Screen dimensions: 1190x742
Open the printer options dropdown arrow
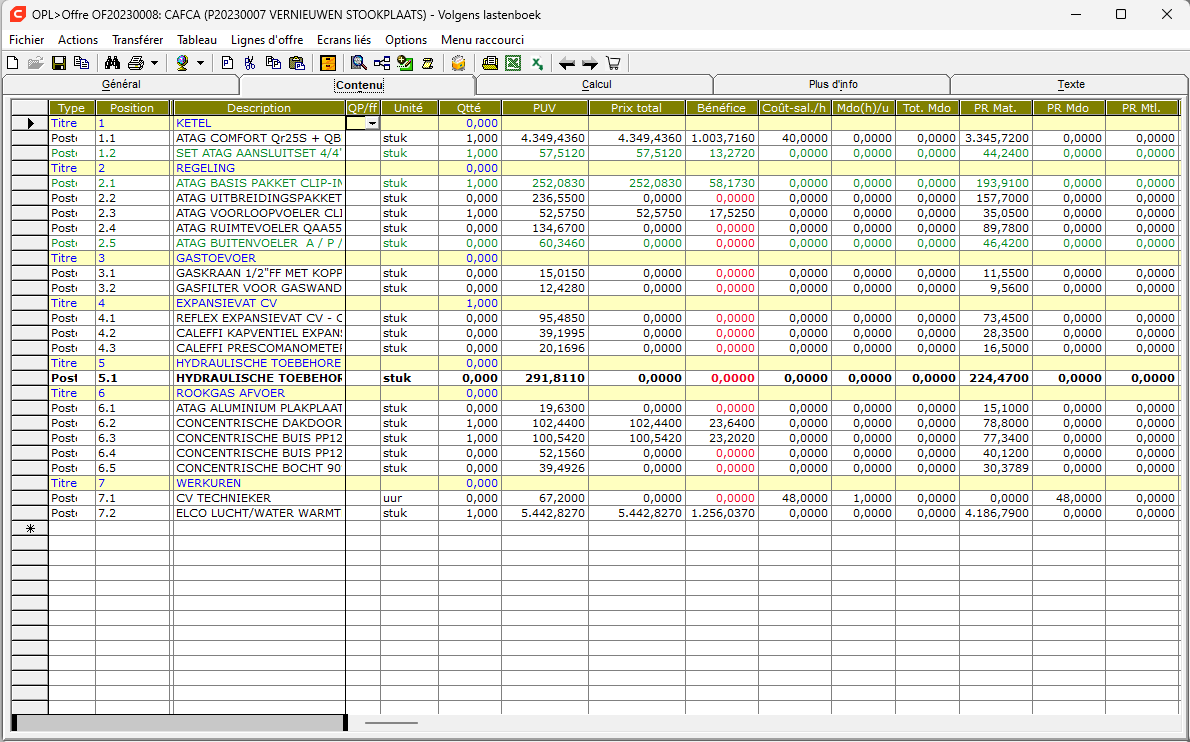coord(155,63)
